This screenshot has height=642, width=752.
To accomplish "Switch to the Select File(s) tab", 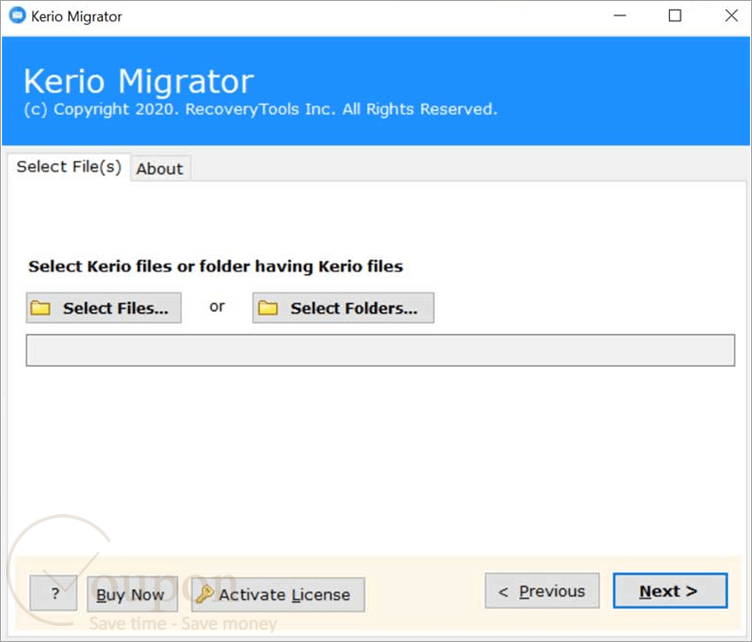I will [x=69, y=167].
